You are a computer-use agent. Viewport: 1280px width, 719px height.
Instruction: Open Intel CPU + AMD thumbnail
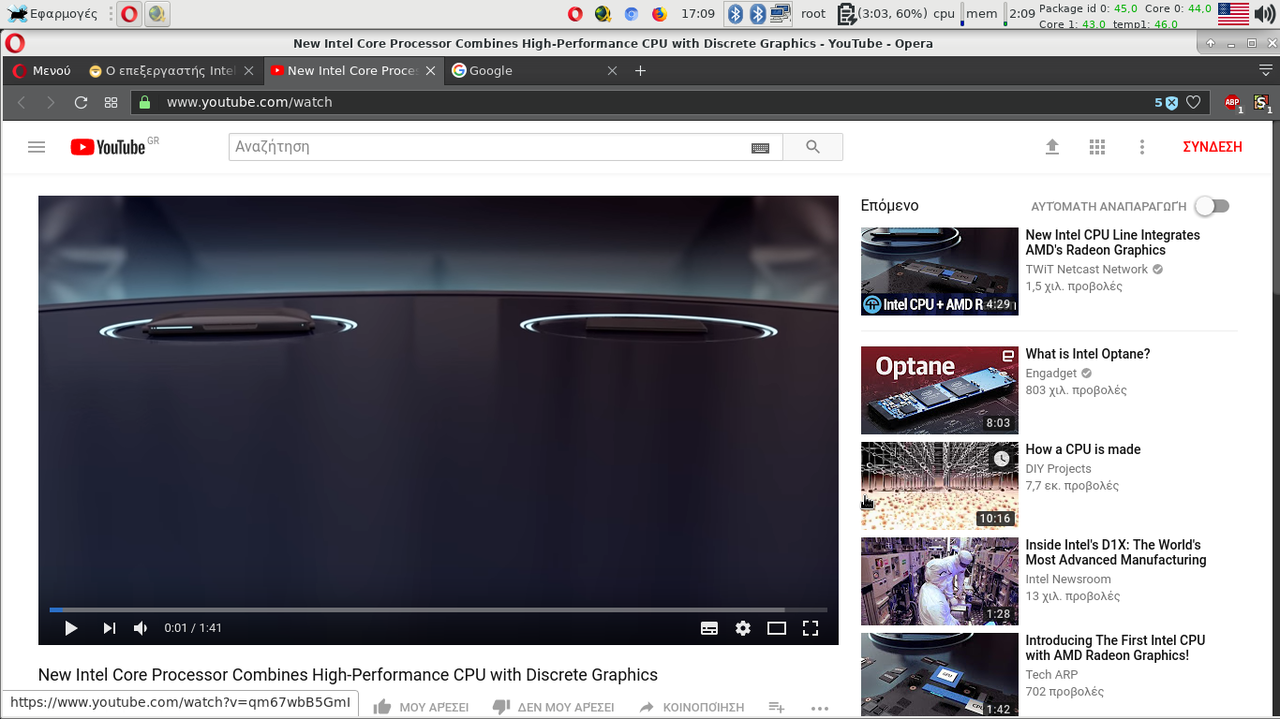pyautogui.click(x=939, y=271)
